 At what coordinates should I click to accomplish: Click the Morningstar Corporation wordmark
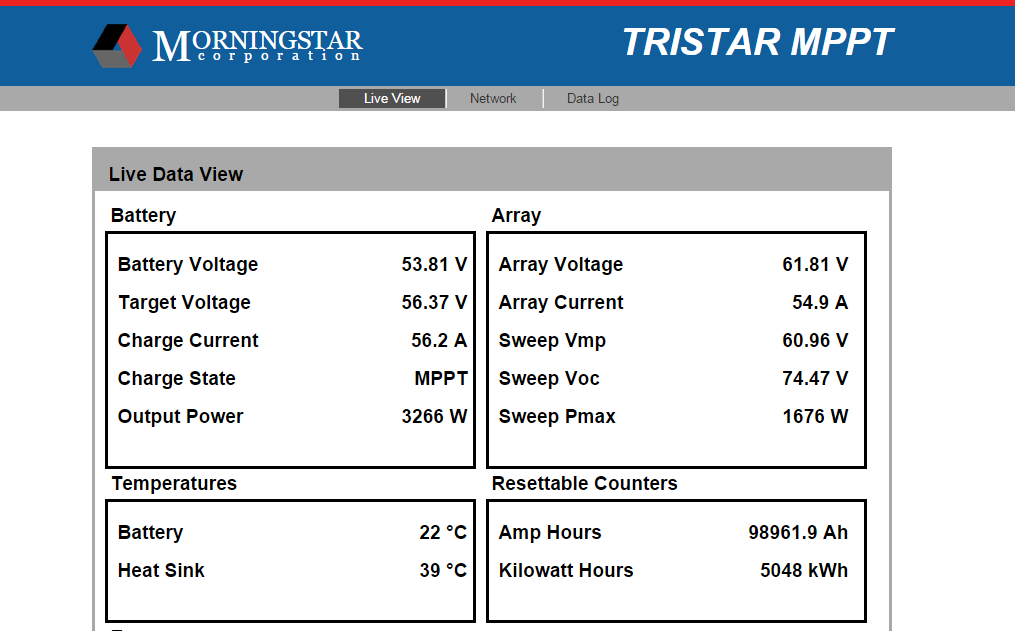257,45
